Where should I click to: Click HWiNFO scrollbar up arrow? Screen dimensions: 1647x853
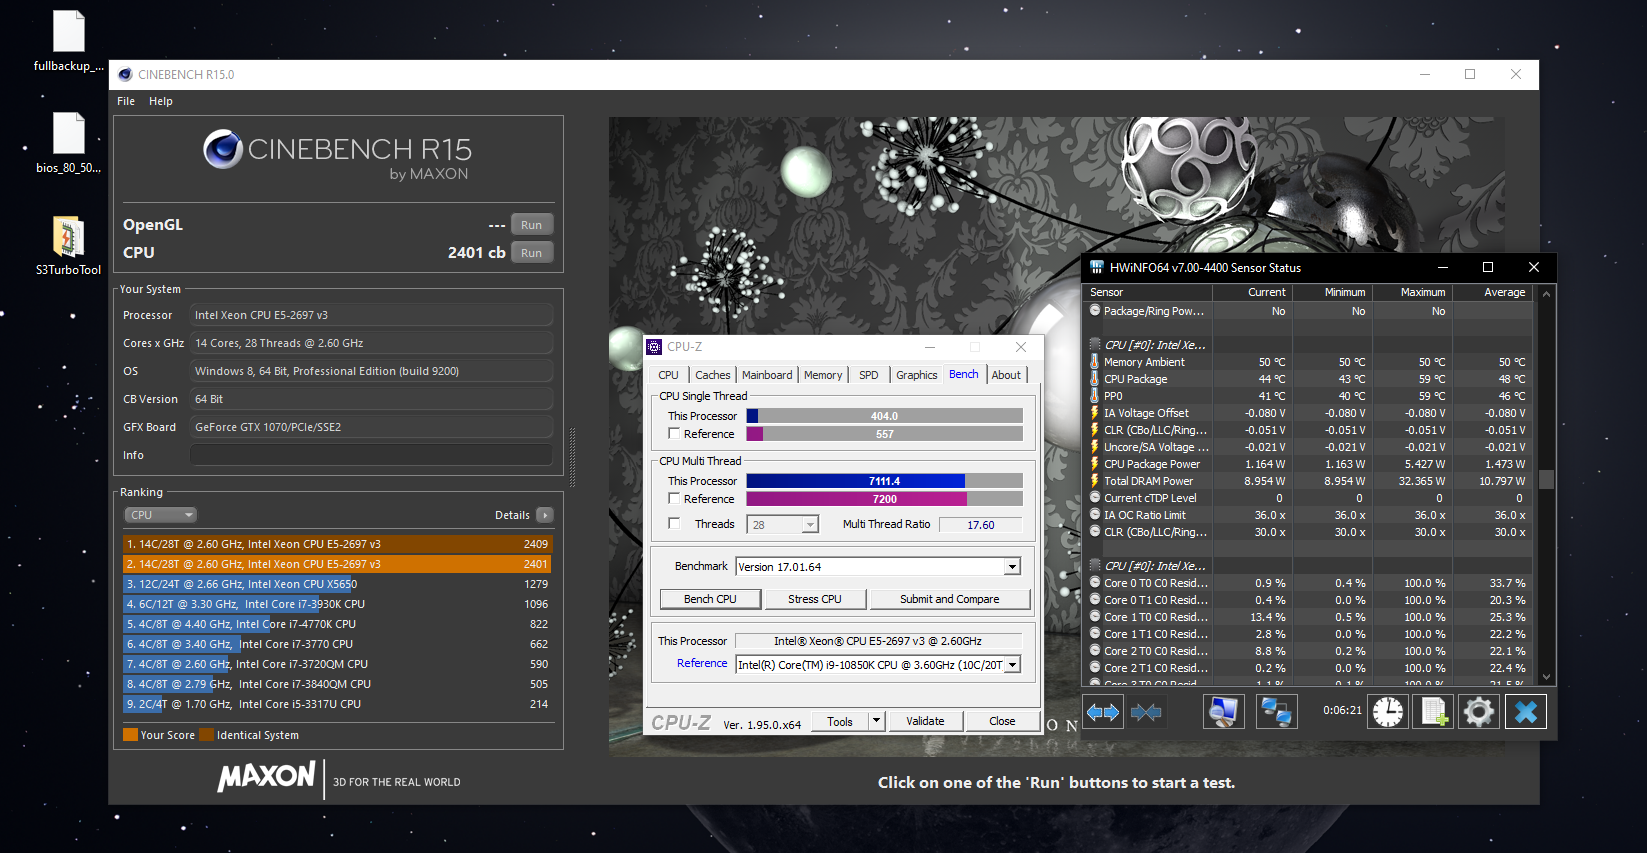pos(1546,293)
